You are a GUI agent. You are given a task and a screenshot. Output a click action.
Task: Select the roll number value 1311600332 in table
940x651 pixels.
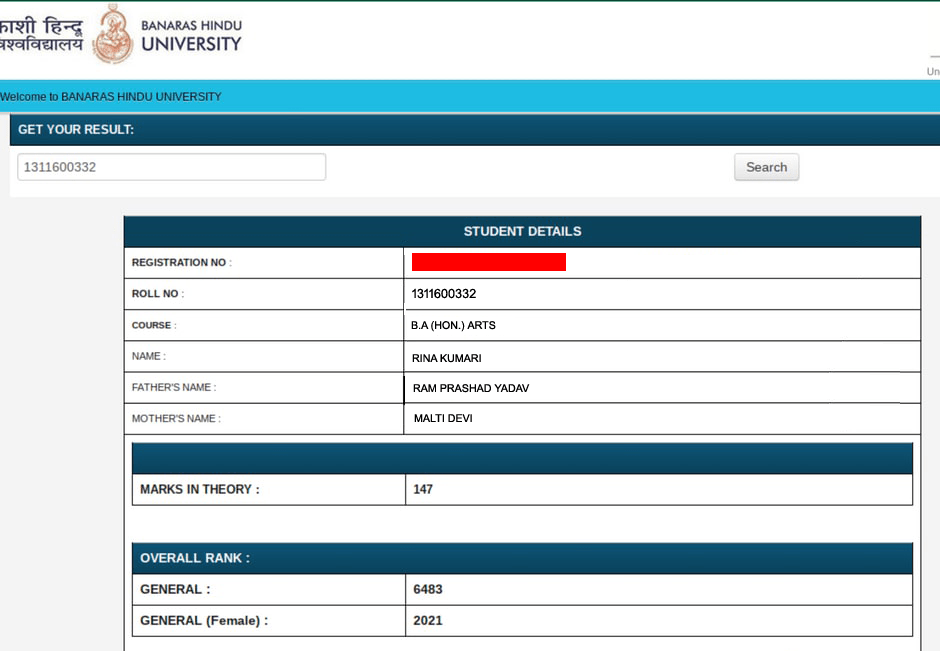444,294
